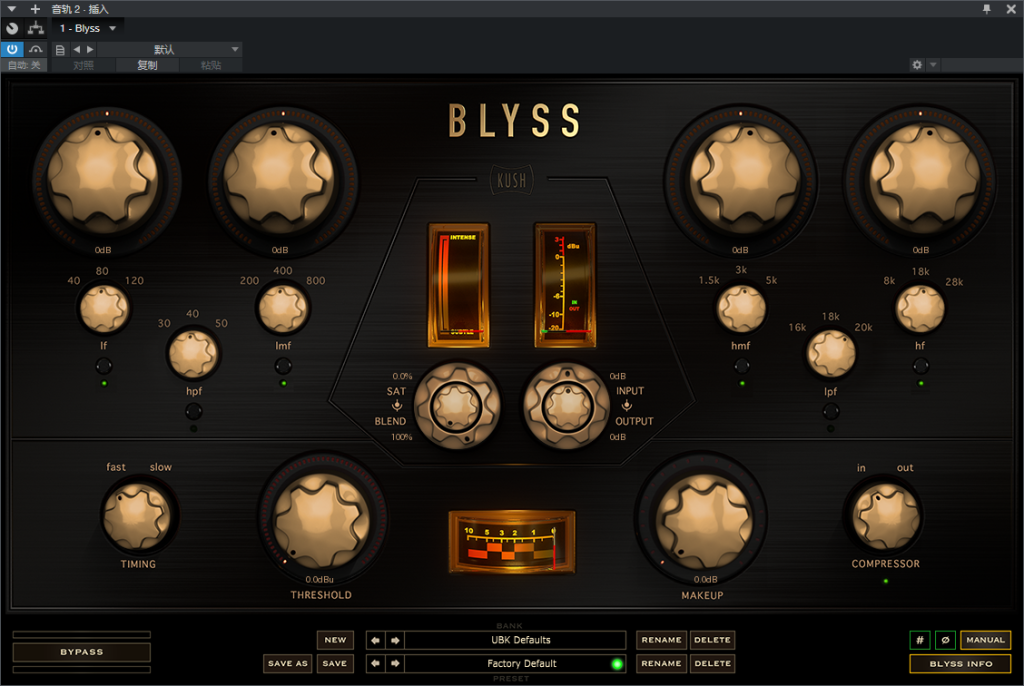This screenshot has height=686, width=1024.
Task: Click the hpf frequency knob (30-50)
Action: tap(193, 353)
